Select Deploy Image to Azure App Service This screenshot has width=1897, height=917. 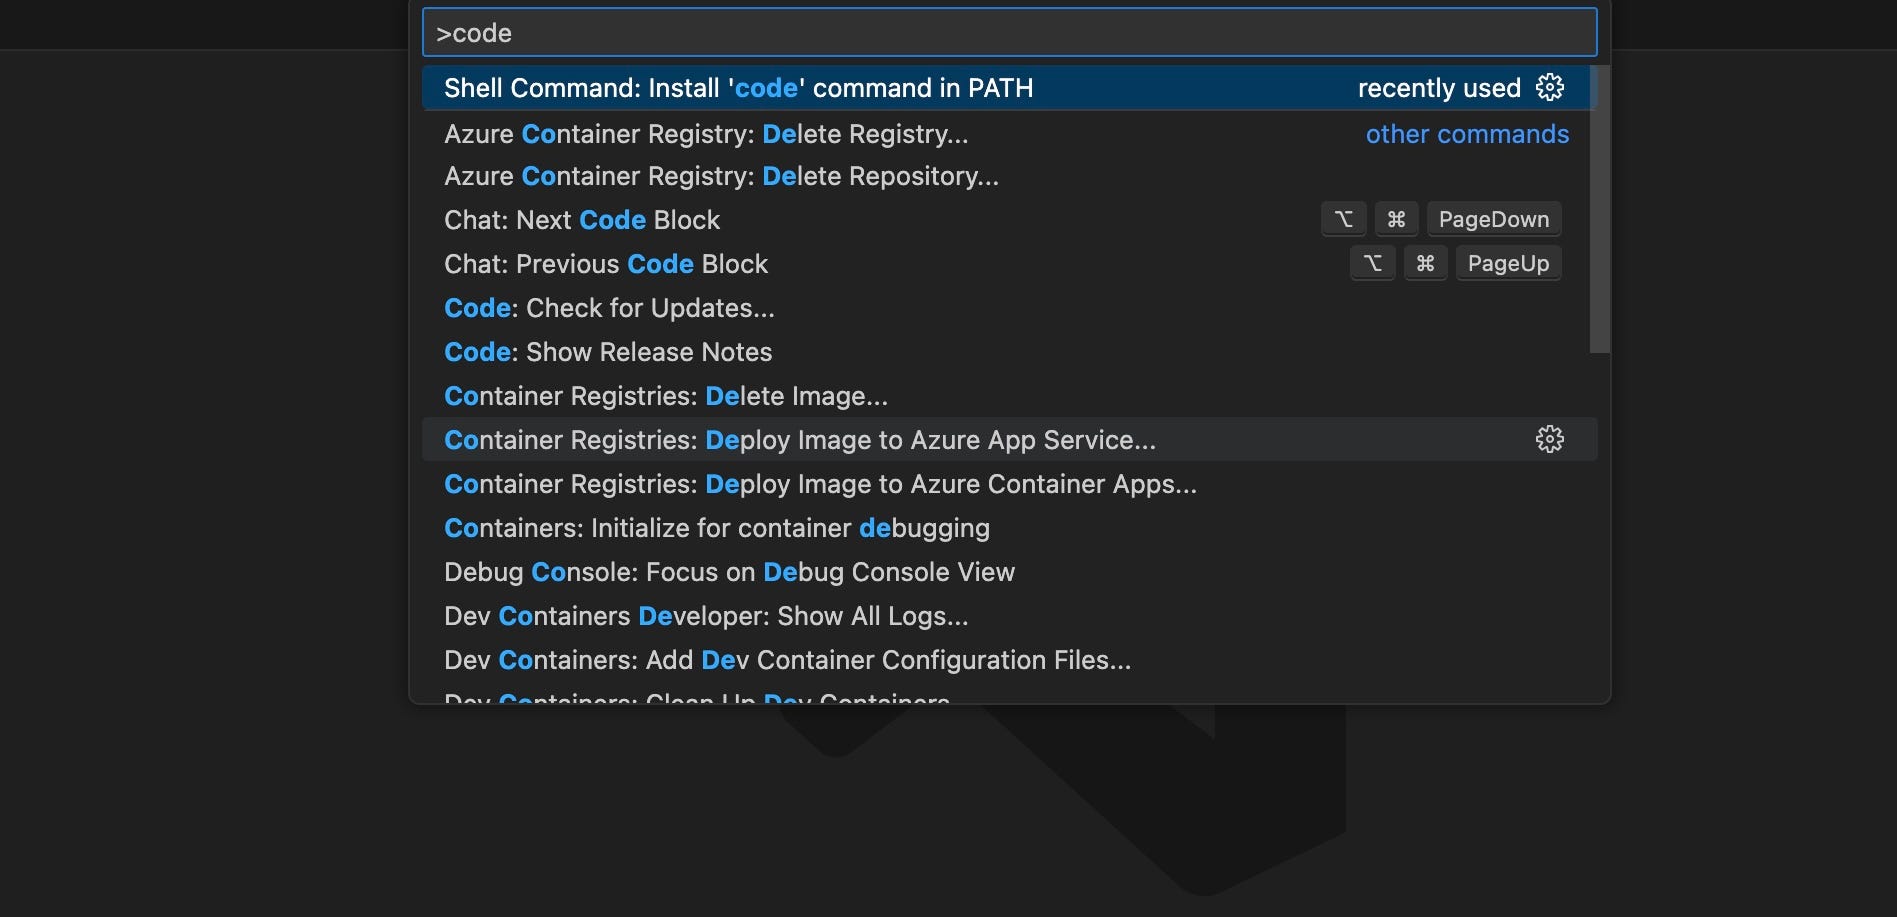click(800, 440)
